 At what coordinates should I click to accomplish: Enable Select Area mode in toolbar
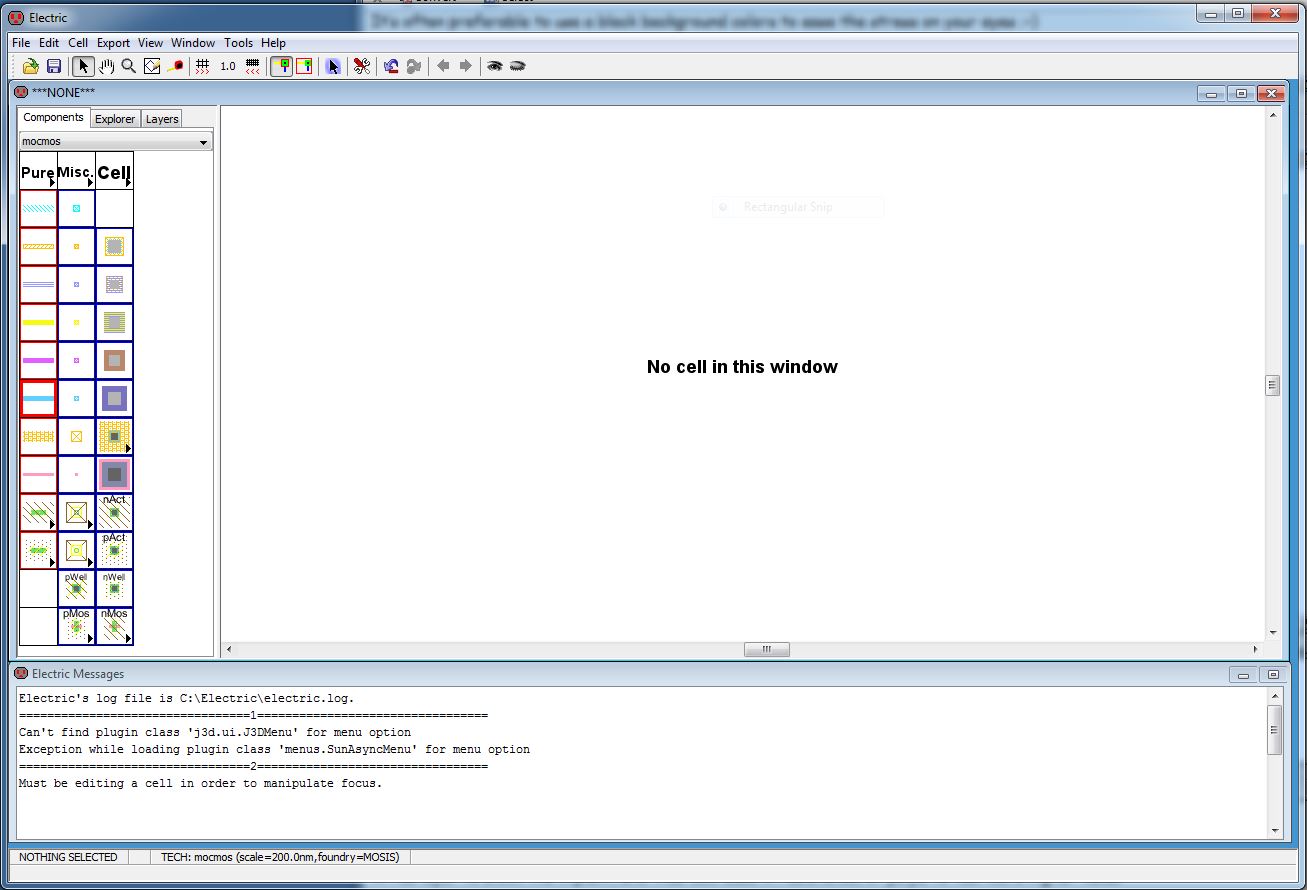[x=304, y=66]
